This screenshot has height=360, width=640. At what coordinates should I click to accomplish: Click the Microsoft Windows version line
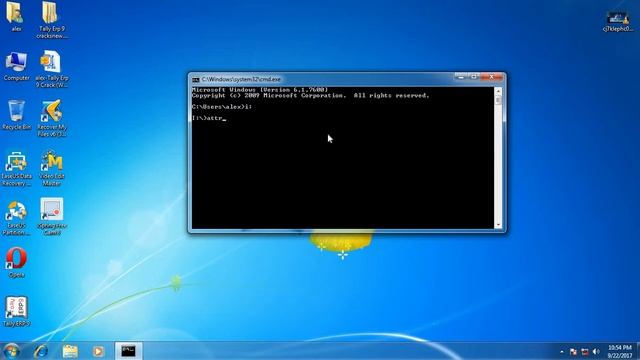pyautogui.click(x=260, y=90)
